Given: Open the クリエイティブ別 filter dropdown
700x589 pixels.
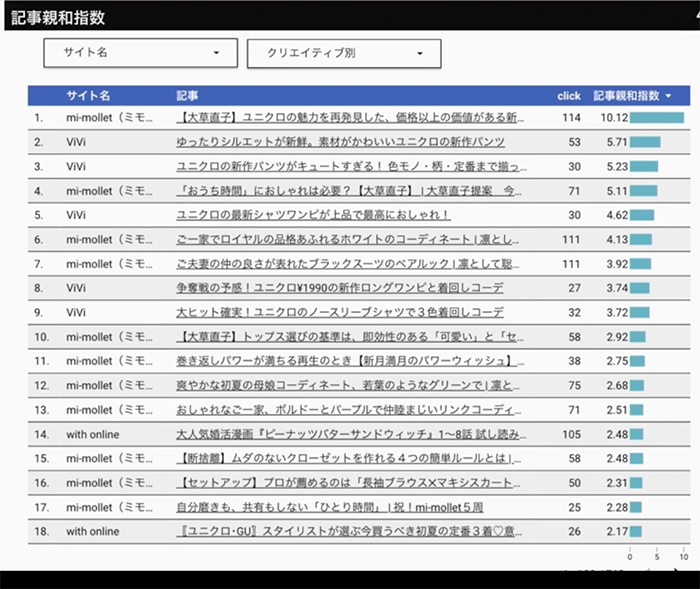Looking at the screenshot, I should [x=344, y=53].
